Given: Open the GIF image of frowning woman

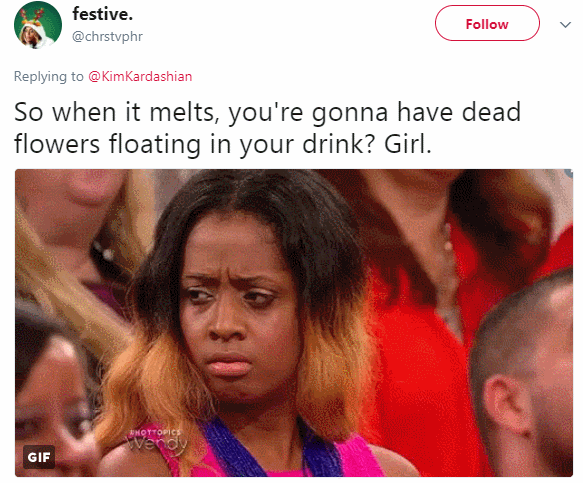Looking at the screenshot, I should 294,323.
